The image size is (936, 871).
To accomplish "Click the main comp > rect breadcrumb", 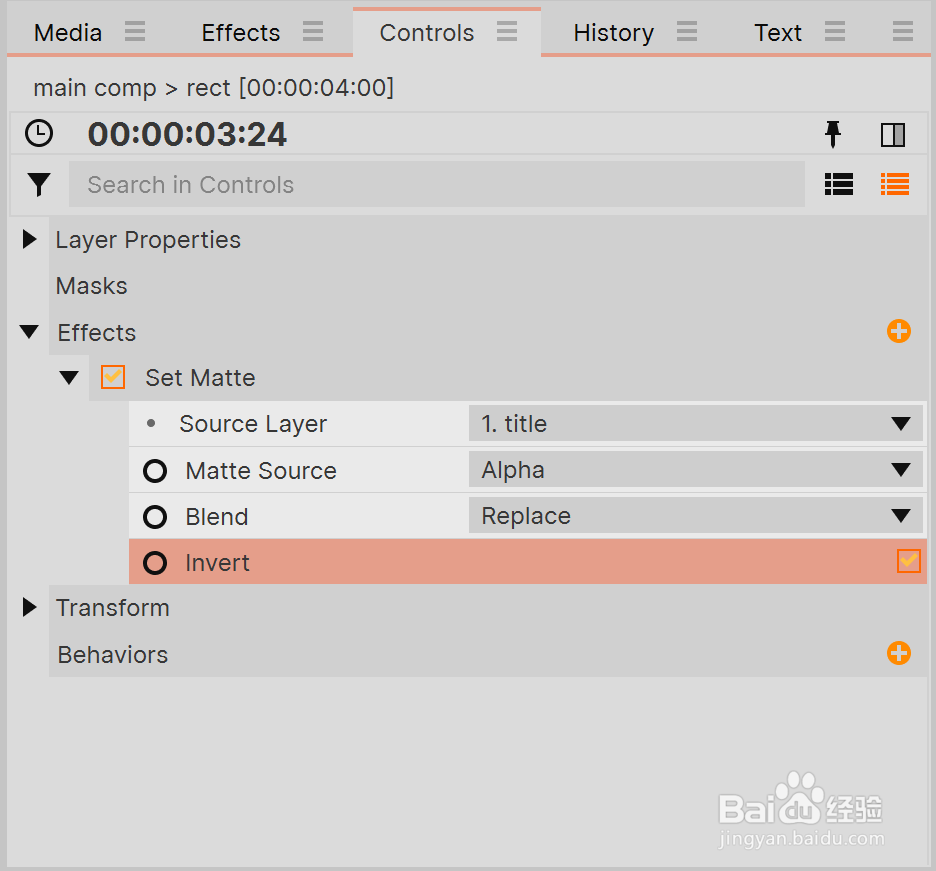I will click(213, 88).
